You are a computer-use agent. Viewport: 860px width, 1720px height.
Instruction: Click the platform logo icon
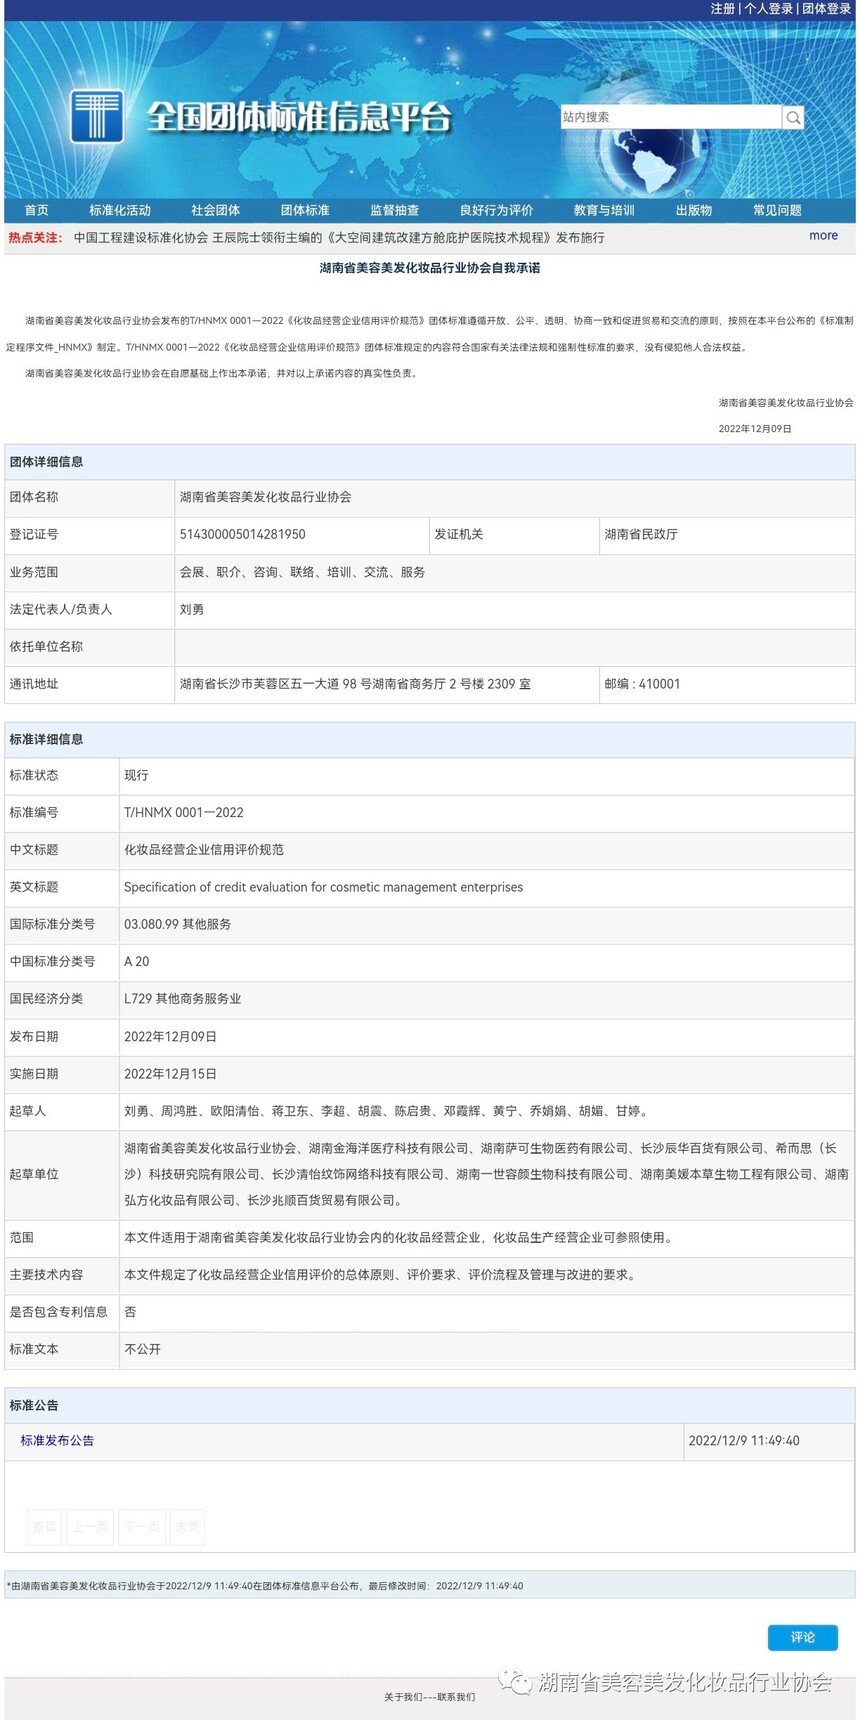click(97, 116)
